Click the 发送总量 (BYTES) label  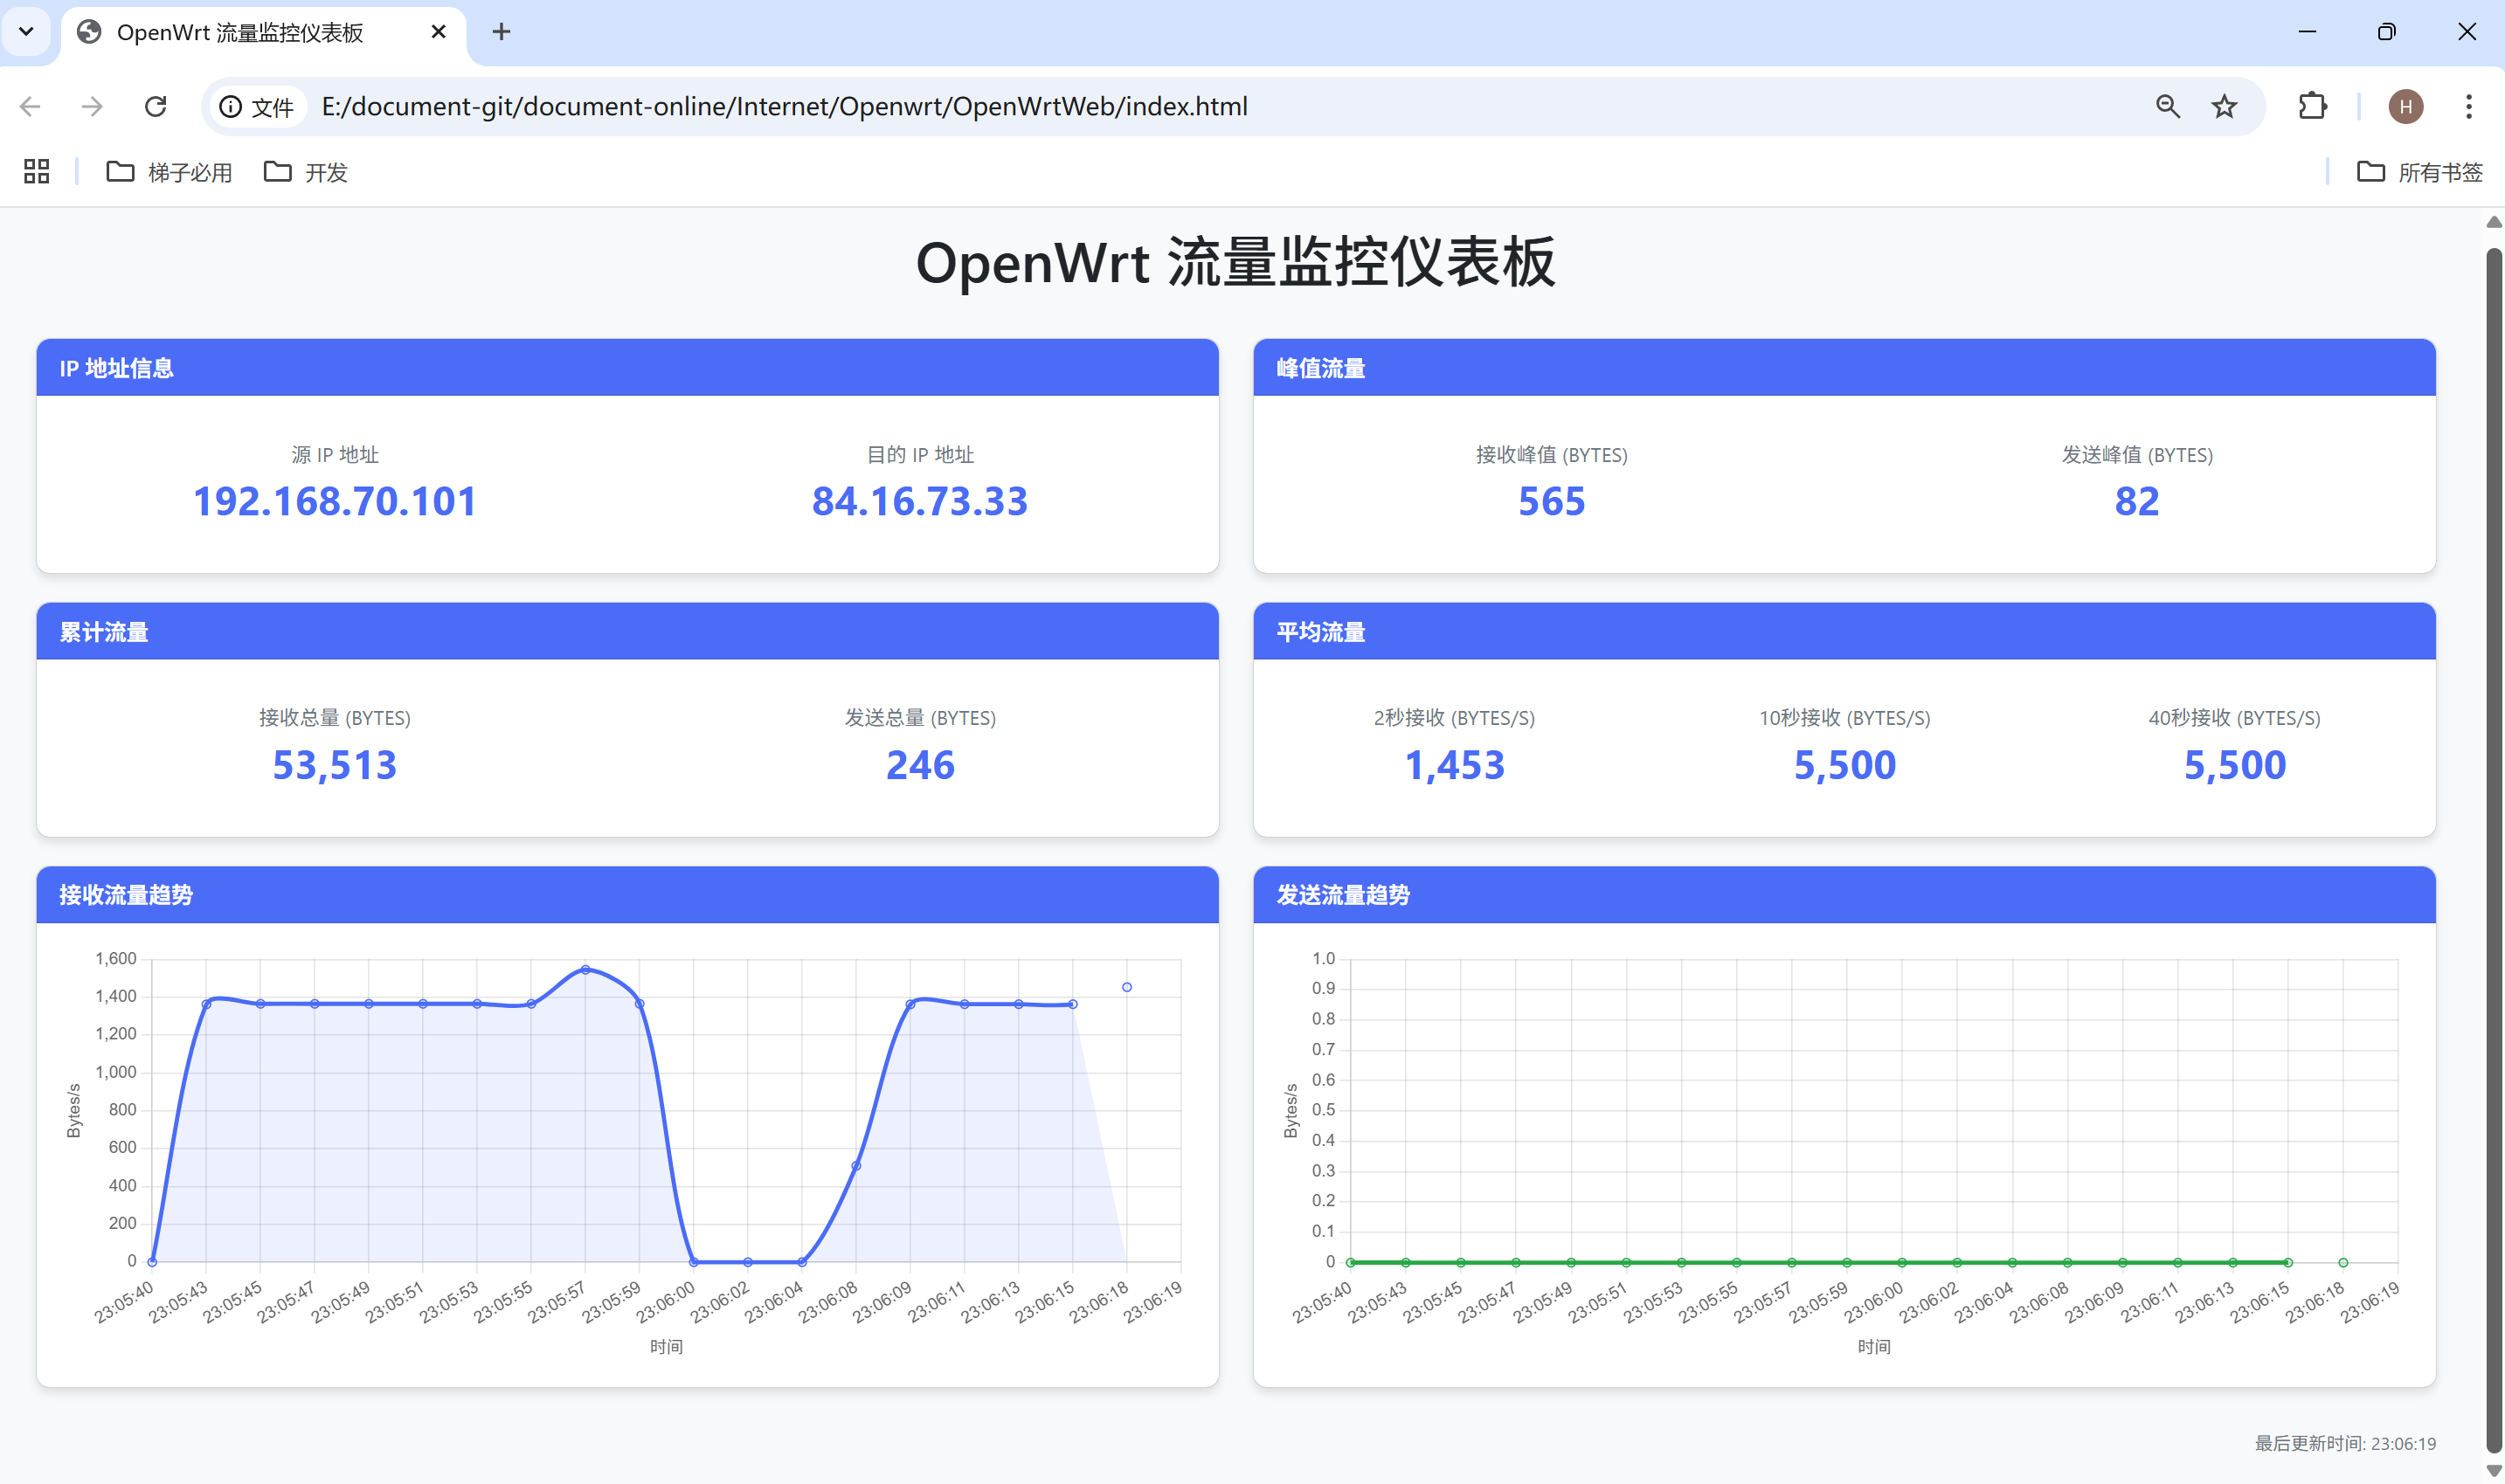click(920, 718)
